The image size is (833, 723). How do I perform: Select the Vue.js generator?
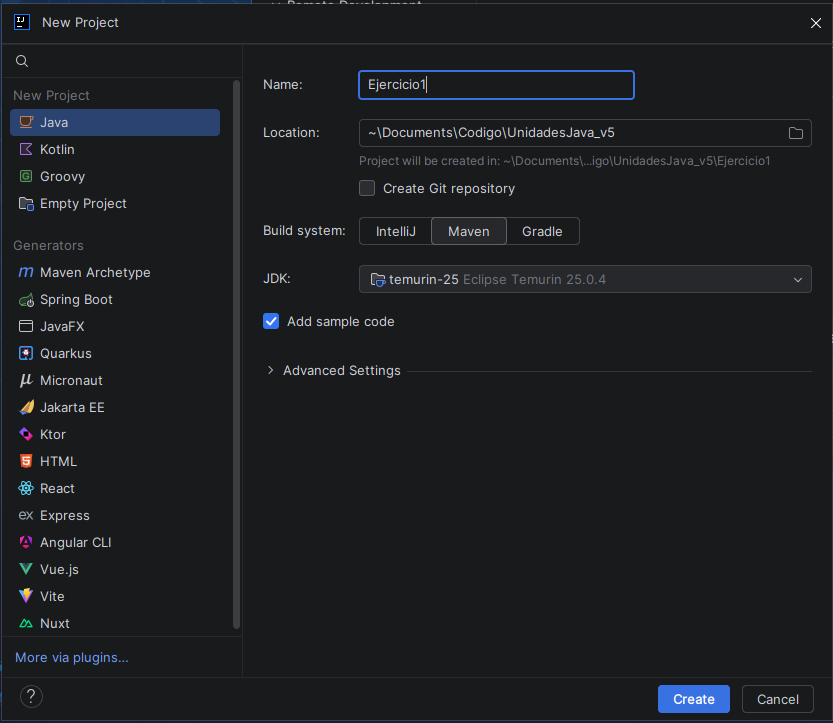115,569
